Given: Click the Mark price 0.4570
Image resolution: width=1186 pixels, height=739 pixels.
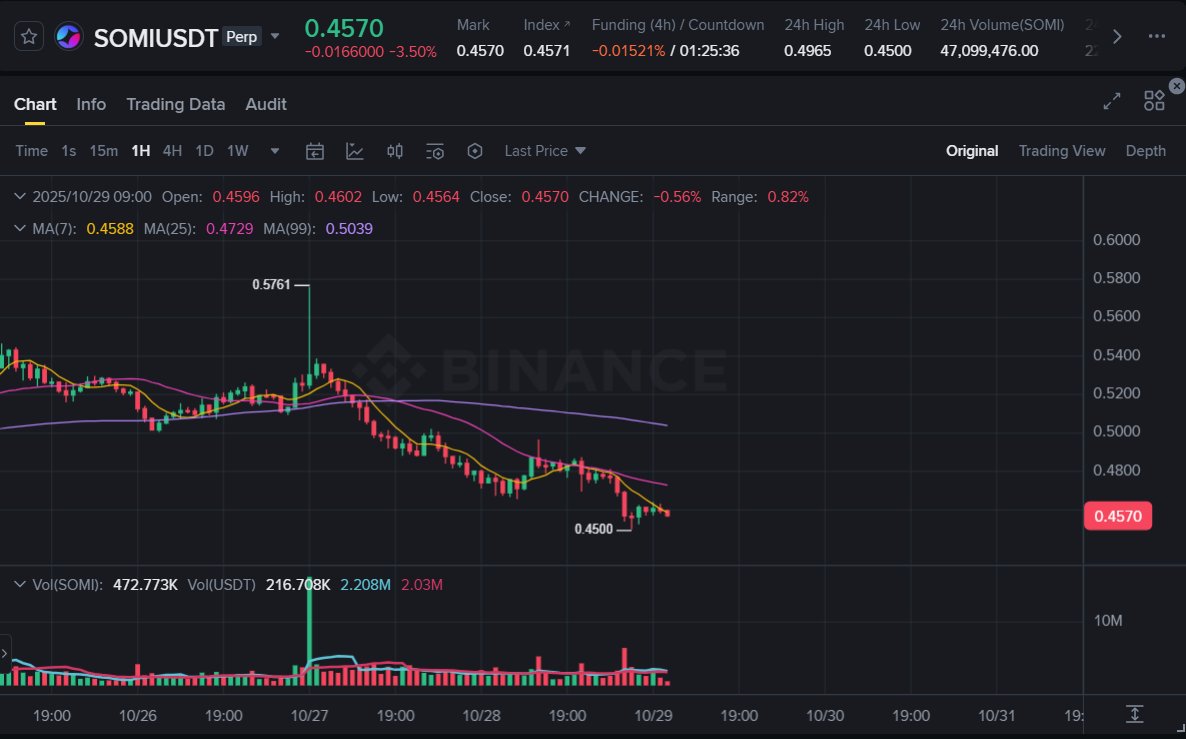Looking at the screenshot, I should [x=480, y=51].
